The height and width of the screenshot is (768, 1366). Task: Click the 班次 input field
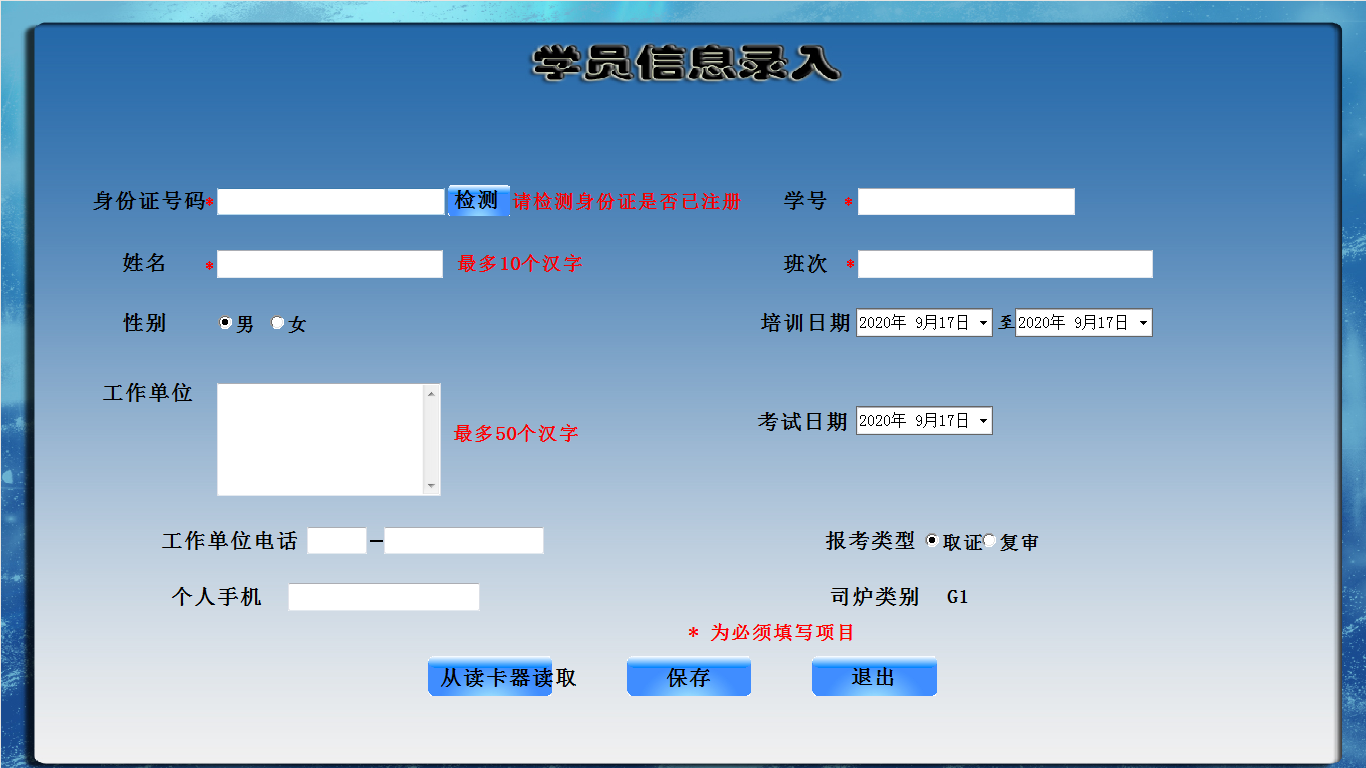(x=1005, y=264)
